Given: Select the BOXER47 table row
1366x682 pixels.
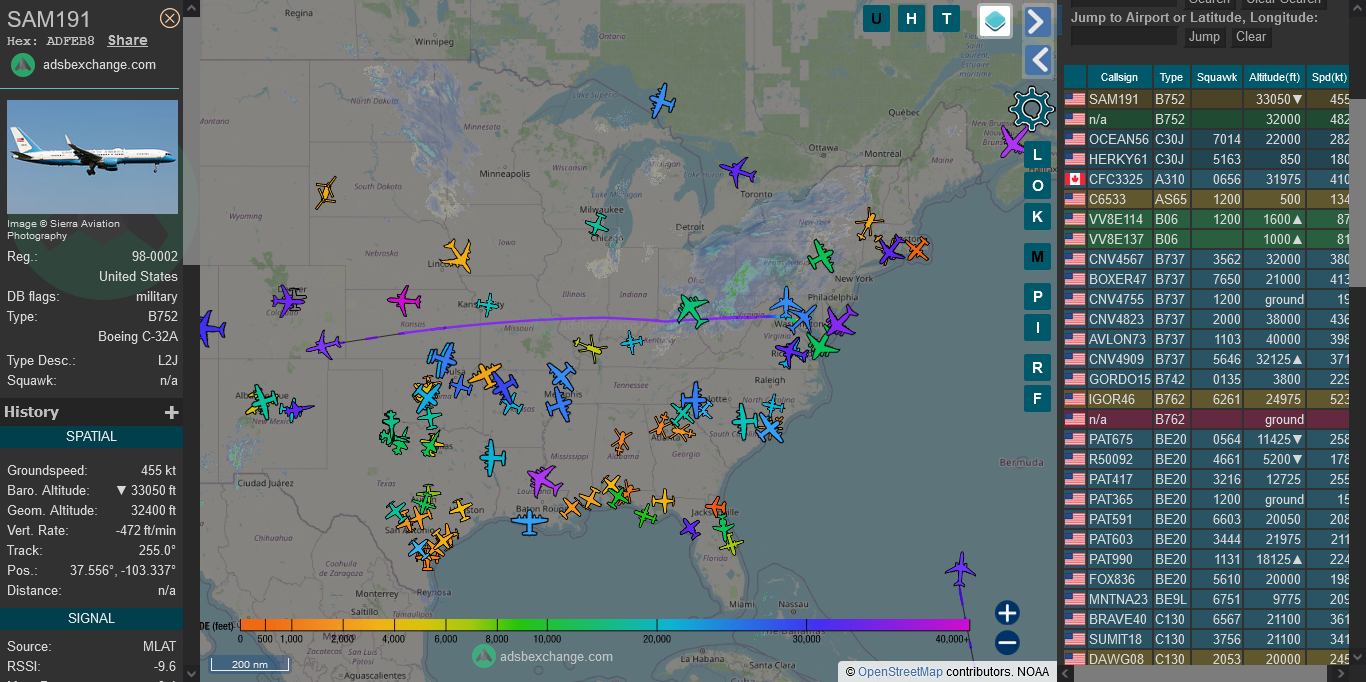Looking at the screenshot, I should [1207, 279].
